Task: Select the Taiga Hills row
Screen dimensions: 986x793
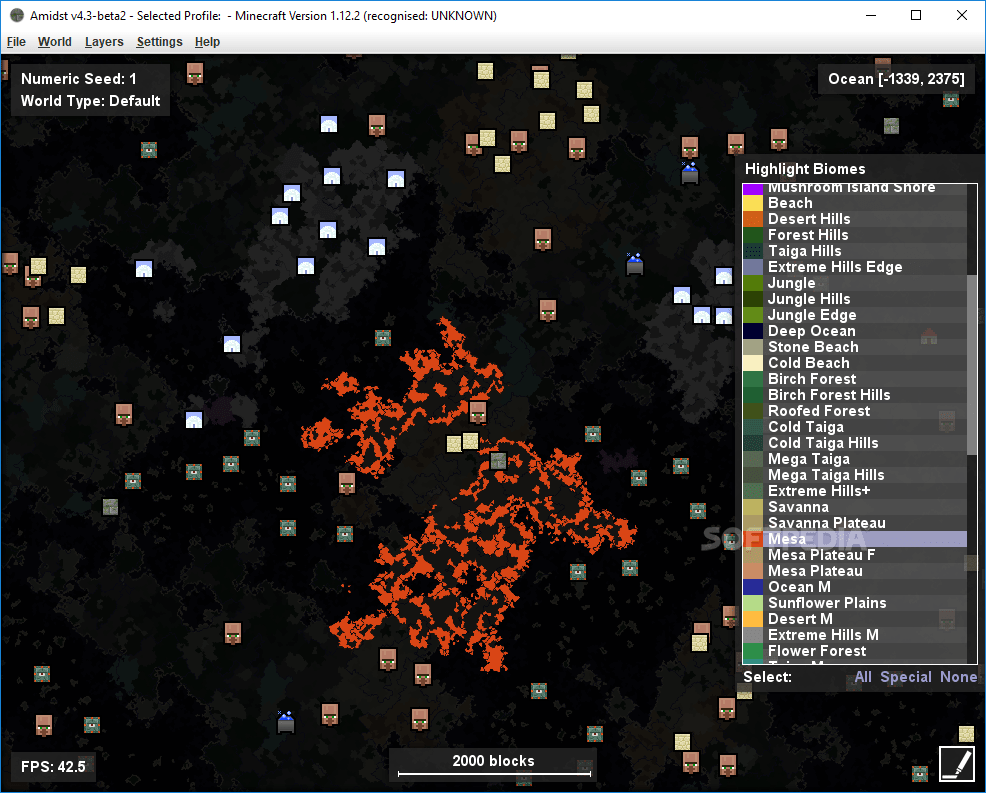Action: 855,251
